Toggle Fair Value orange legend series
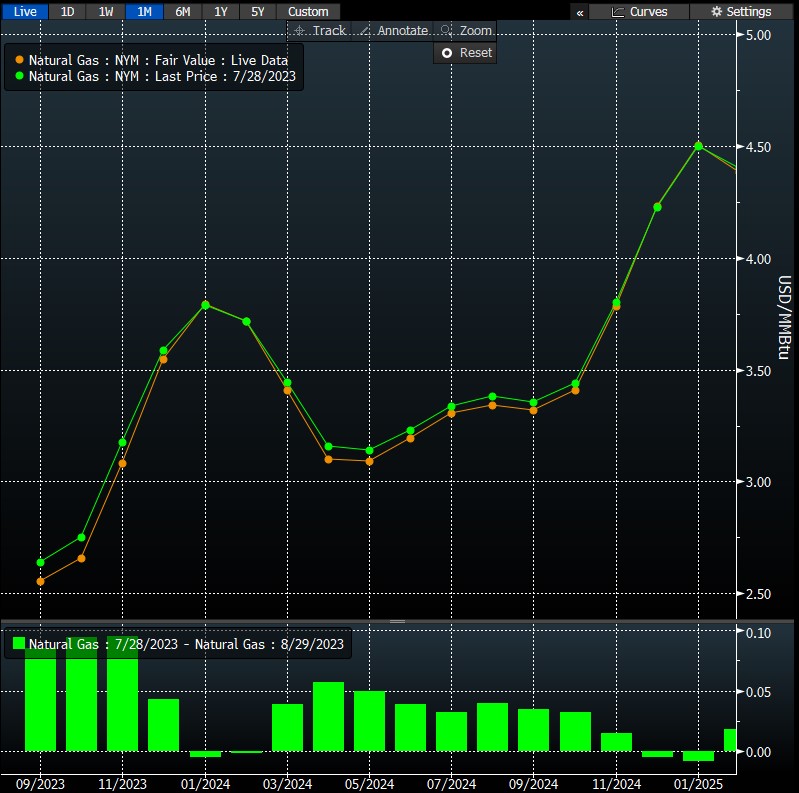Image resolution: width=799 pixels, height=793 pixels. [x=20, y=60]
